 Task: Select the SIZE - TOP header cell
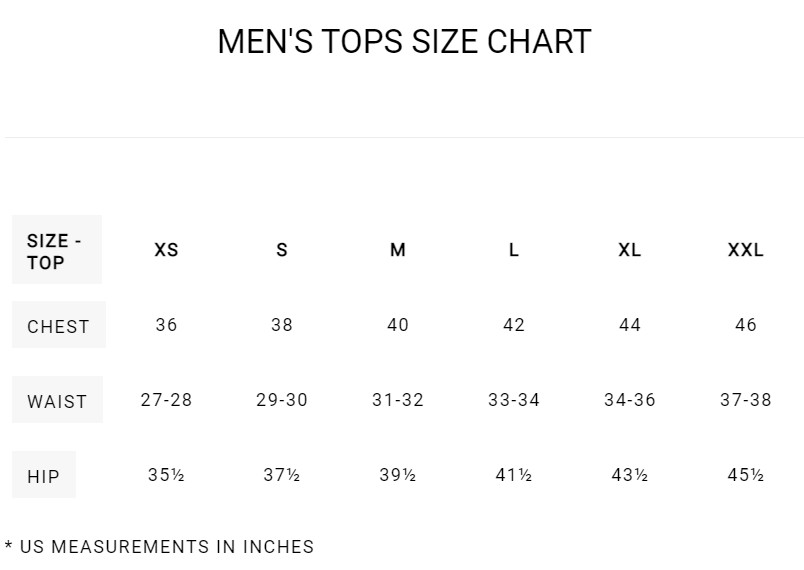point(57,250)
